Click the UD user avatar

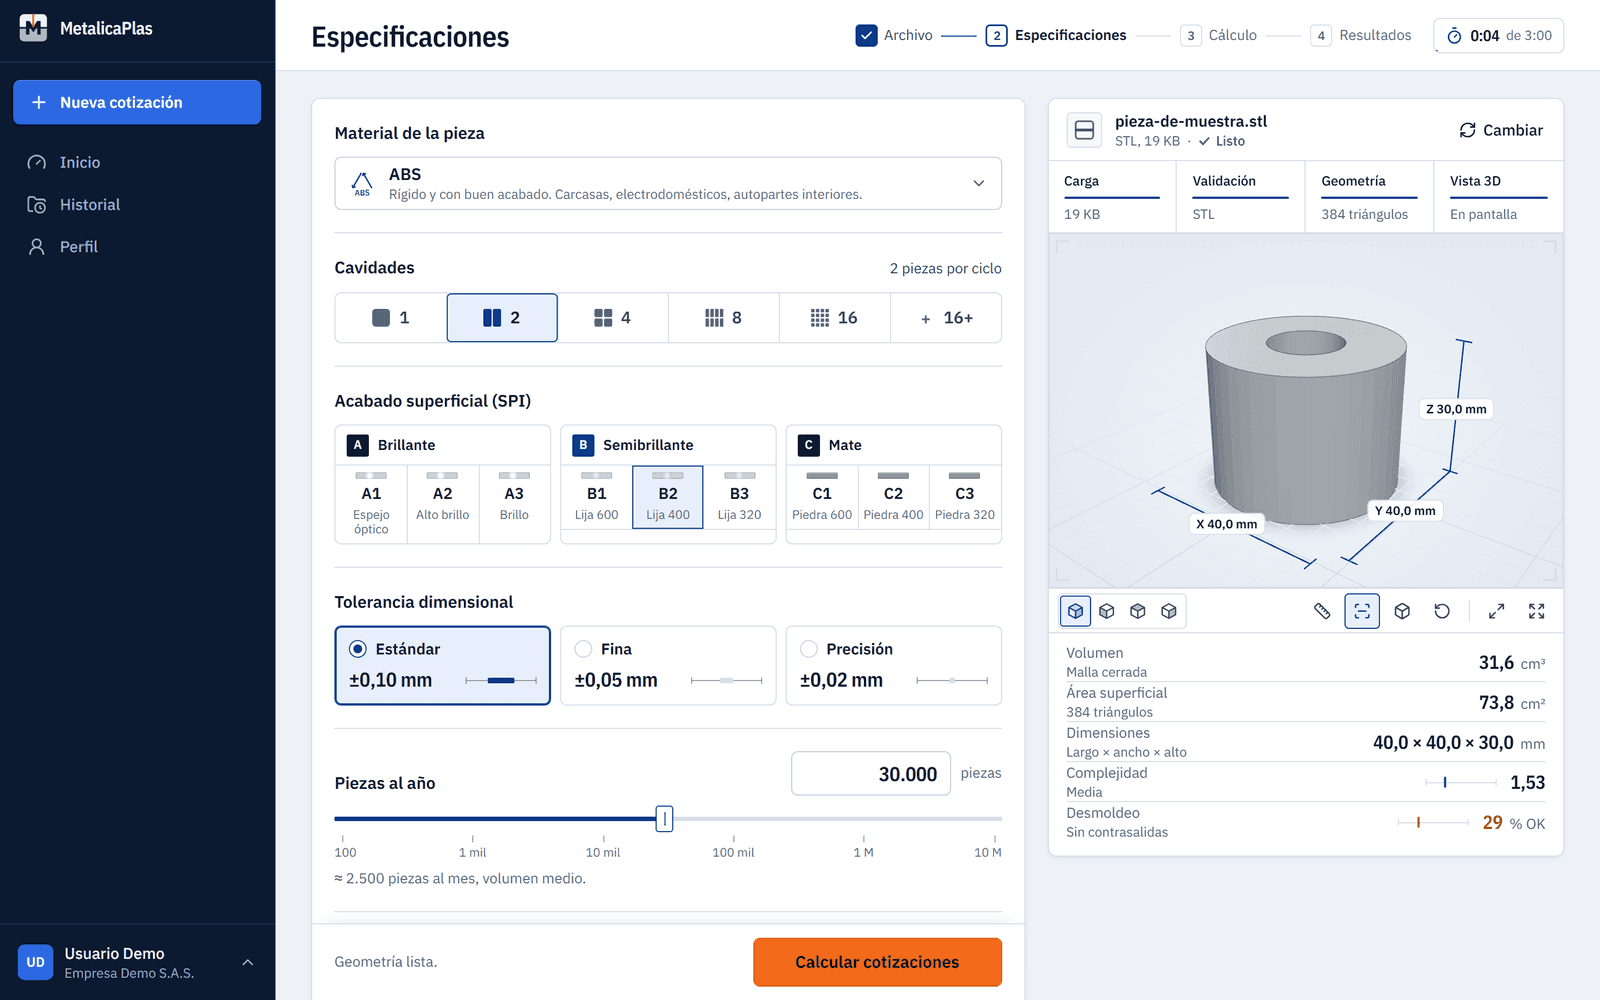click(x=36, y=962)
